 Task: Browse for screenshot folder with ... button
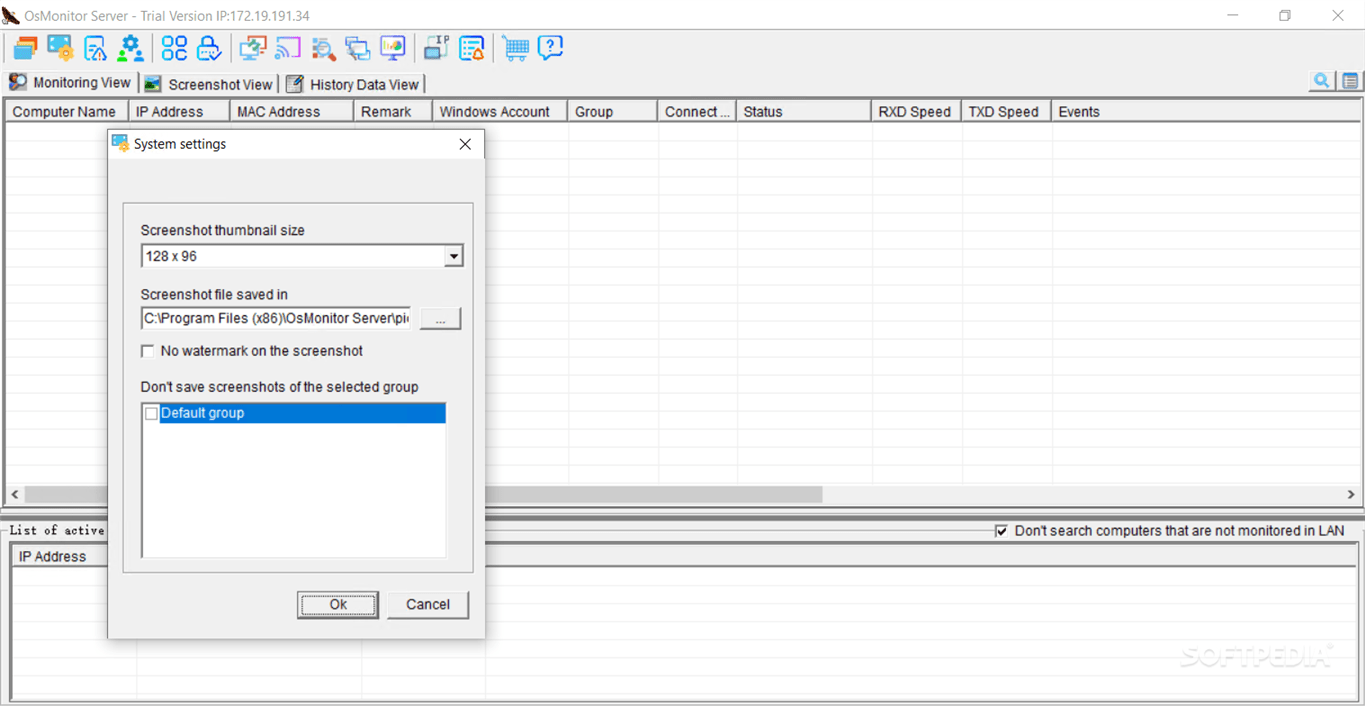440,319
